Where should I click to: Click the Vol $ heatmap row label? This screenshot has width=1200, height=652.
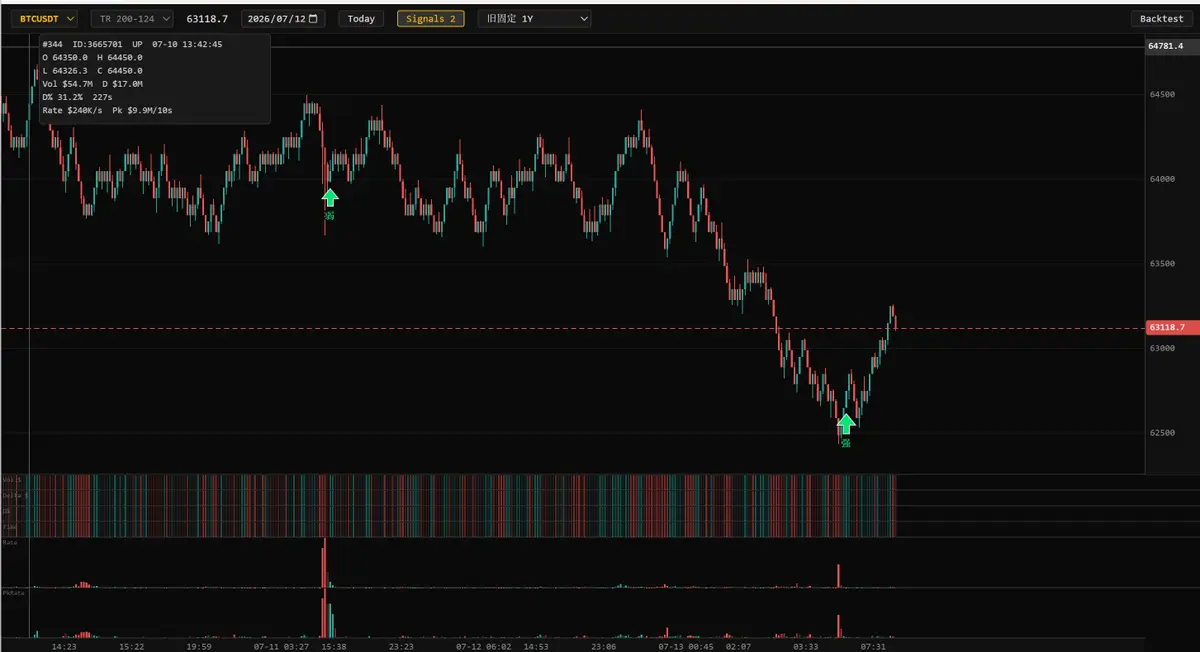(x=11, y=481)
